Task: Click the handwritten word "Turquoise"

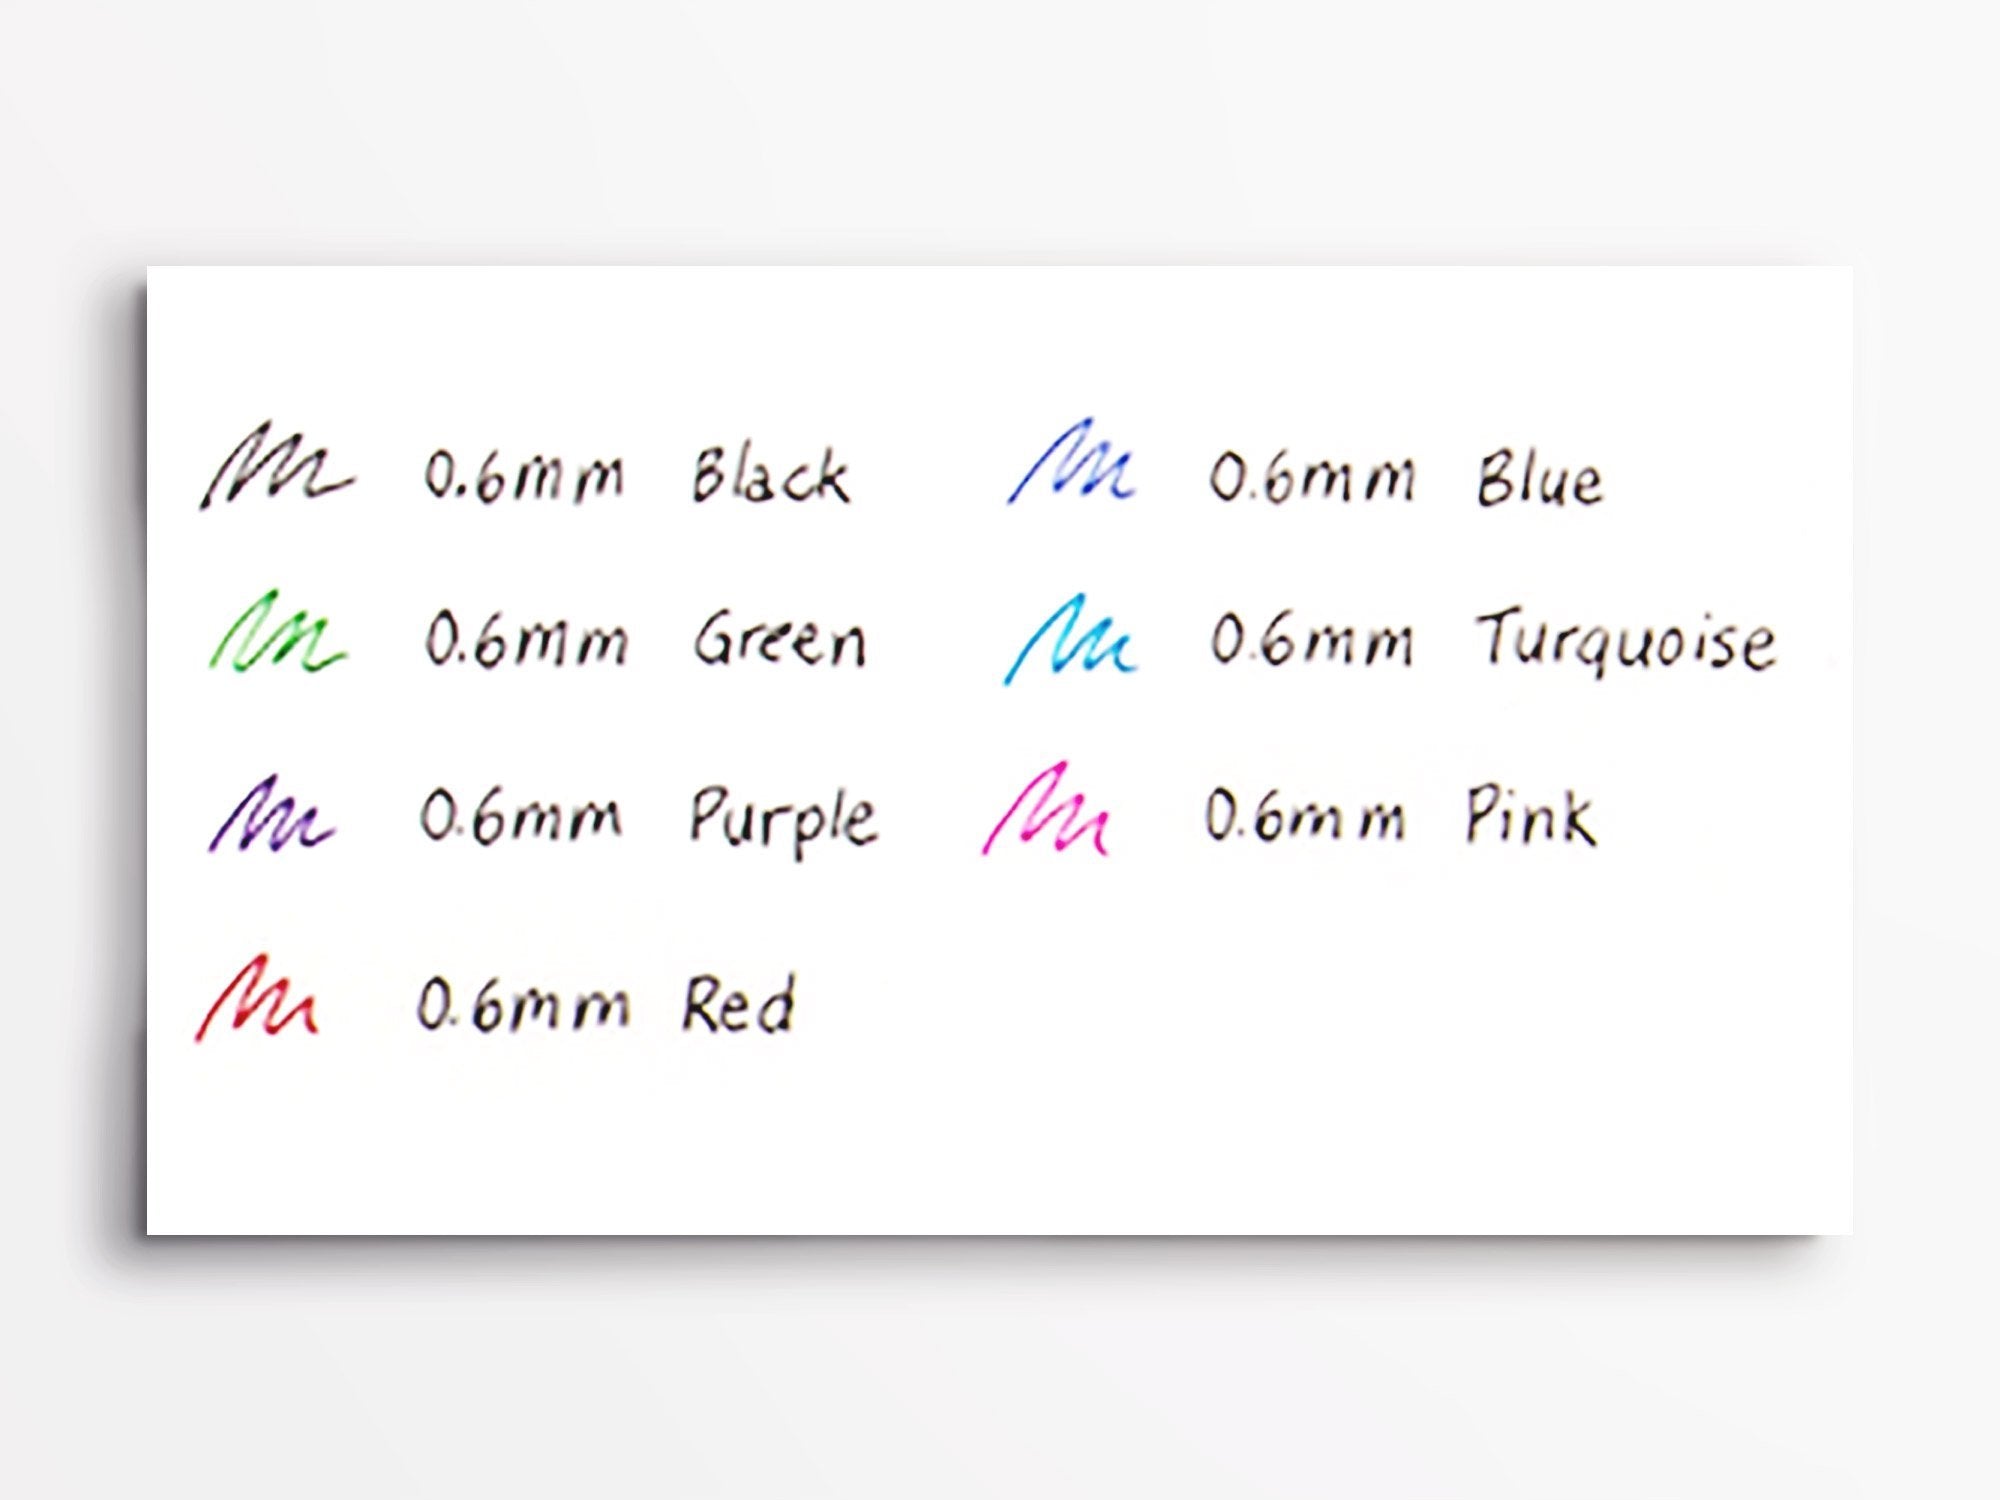Action: [1625, 641]
